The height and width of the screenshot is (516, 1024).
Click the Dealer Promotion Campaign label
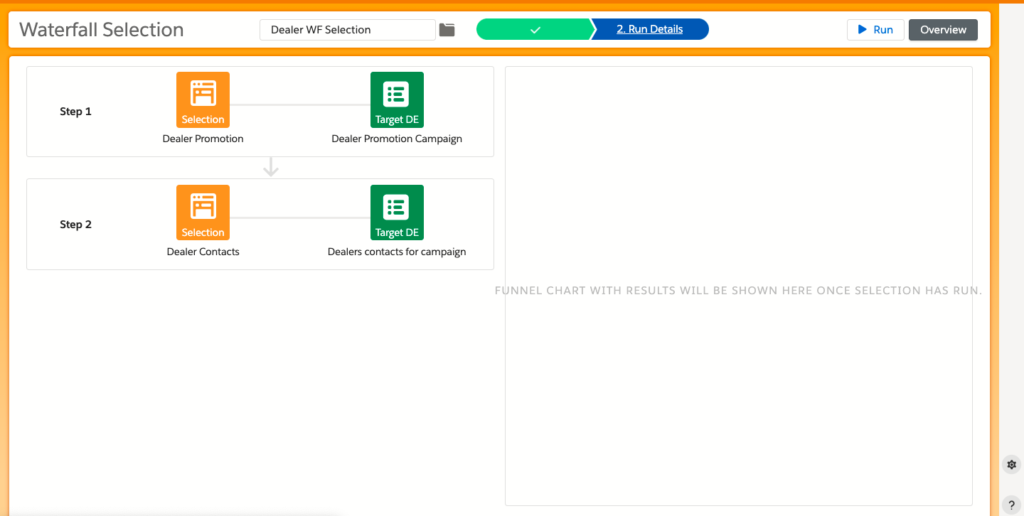click(397, 139)
